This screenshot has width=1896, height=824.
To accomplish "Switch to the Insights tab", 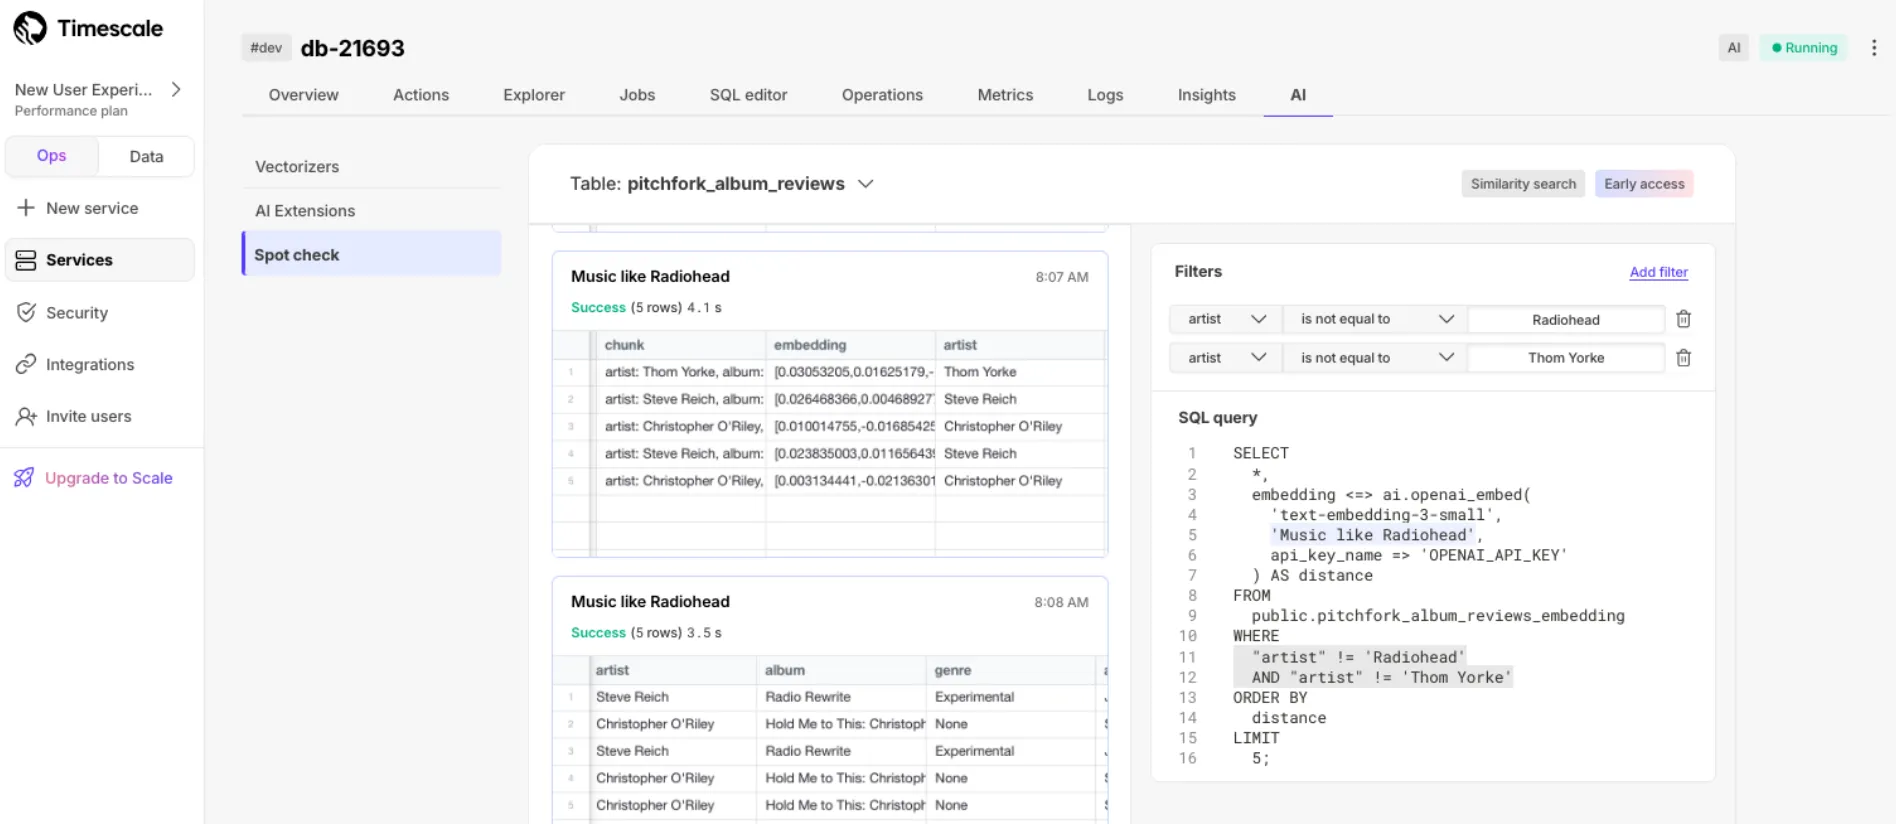I will pyautogui.click(x=1206, y=95).
